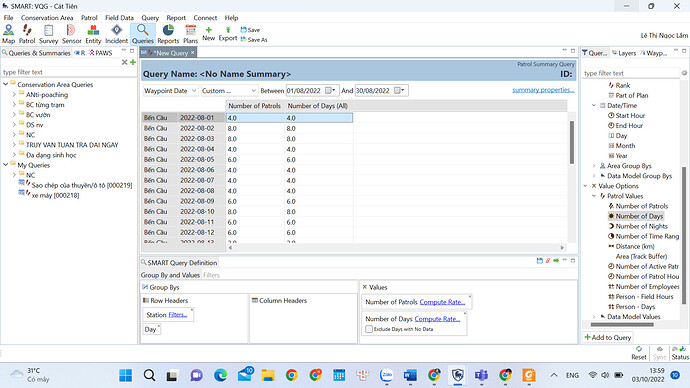Open the Conservation Area menu
690x388 pixels.
tap(47, 18)
